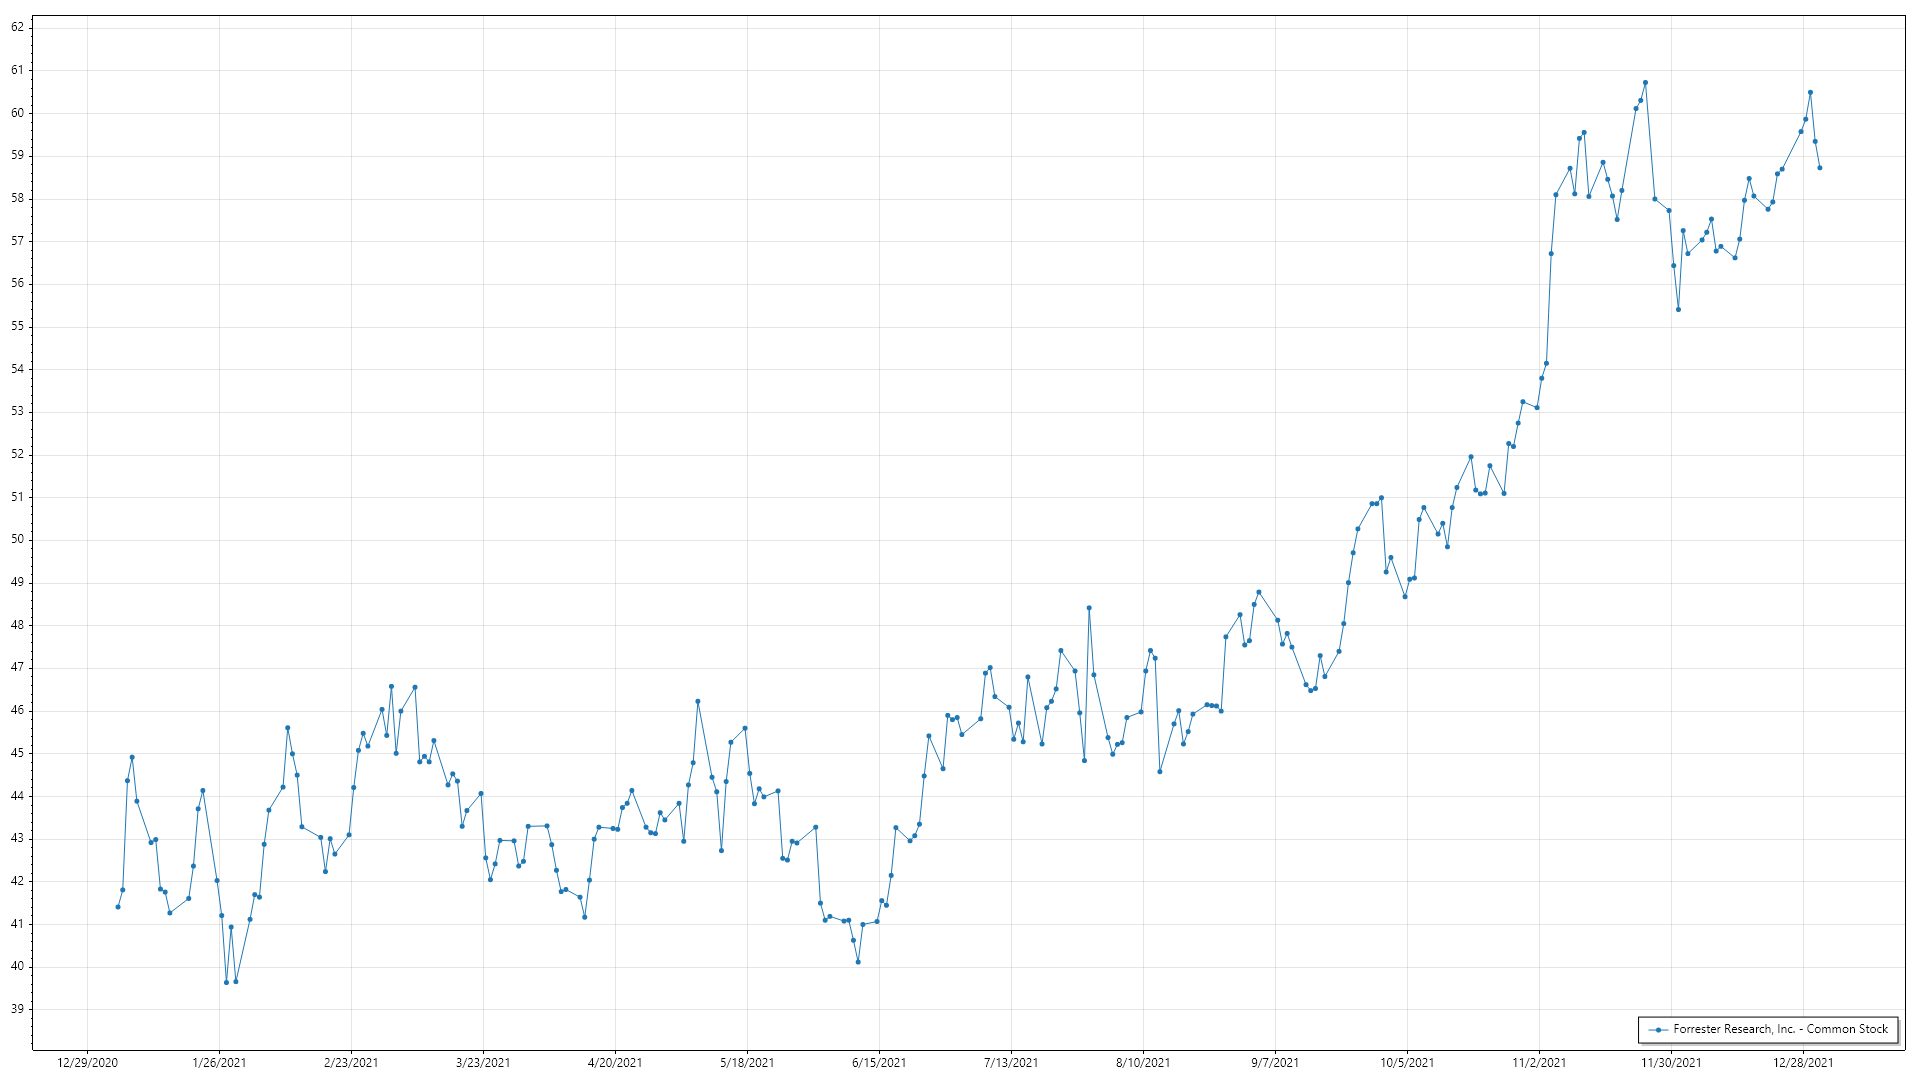Click the 9/7/2021 x-axis date label
The width and height of the screenshot is (1920, 1080).
point(1275,1063)
